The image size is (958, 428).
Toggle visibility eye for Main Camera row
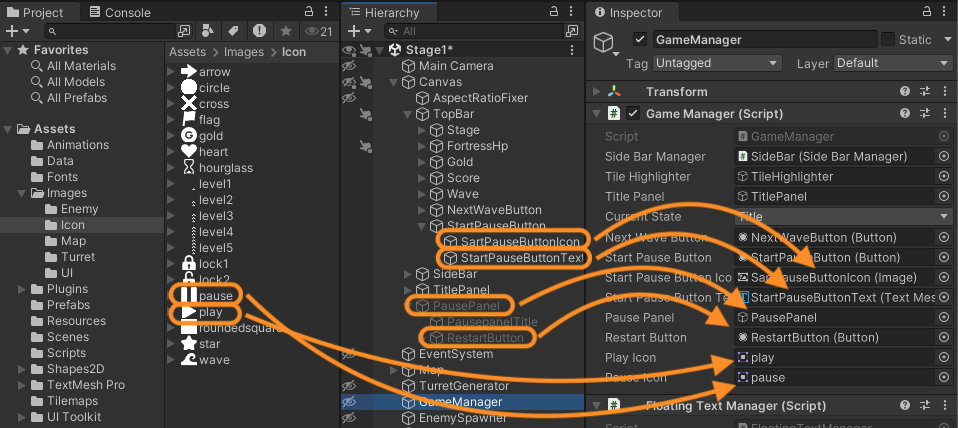tap(349, 66)
